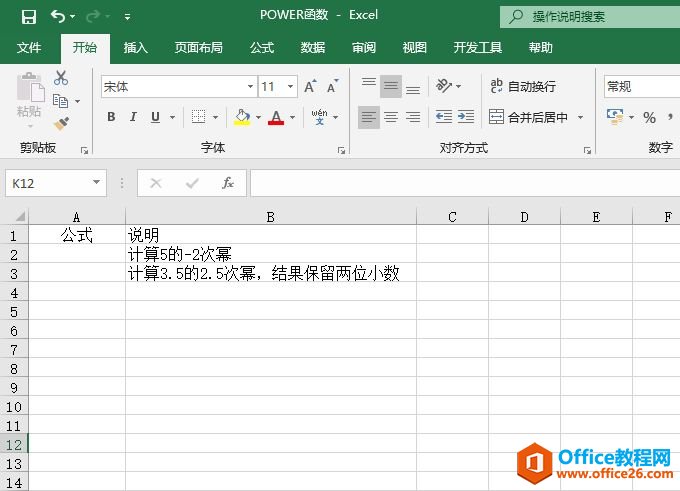Click the 粘贴 (Paste) button

(30, 99)
